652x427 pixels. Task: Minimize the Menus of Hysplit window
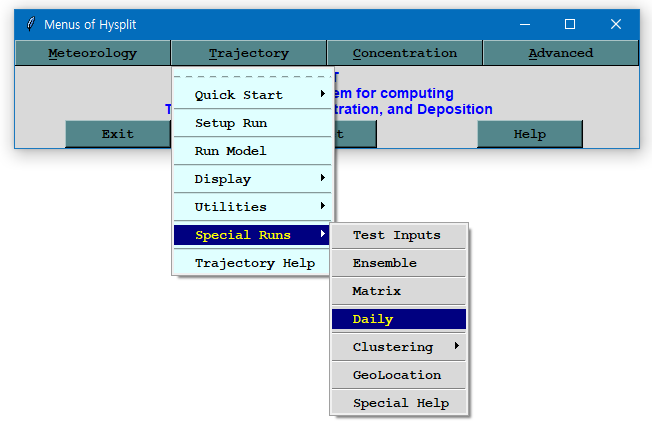click(525, 24)
